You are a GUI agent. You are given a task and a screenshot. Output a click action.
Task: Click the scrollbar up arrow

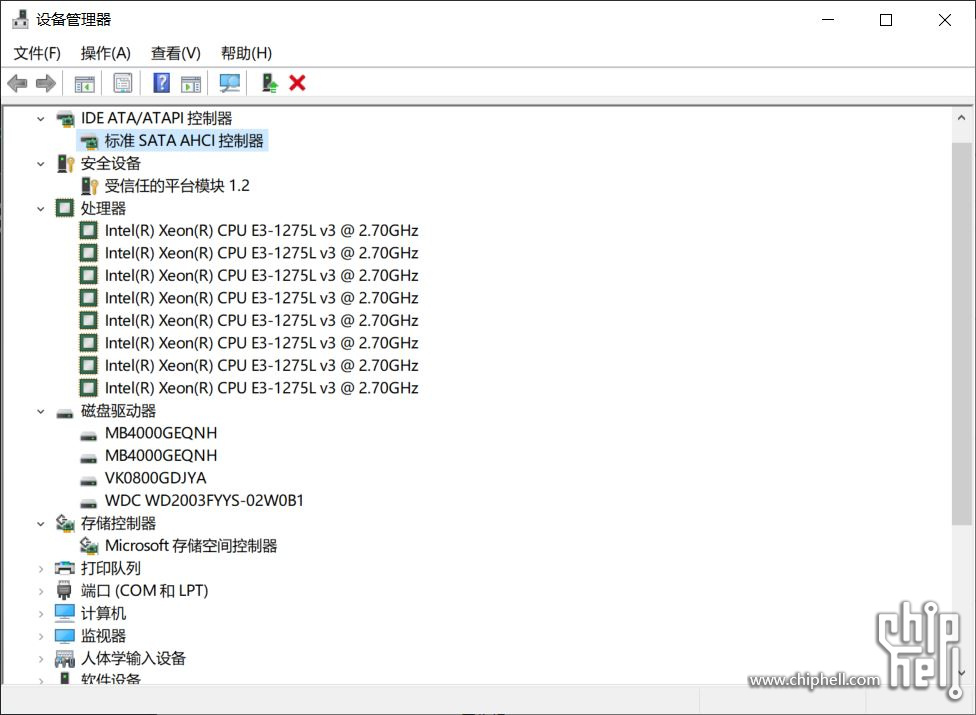pos(961,118)
